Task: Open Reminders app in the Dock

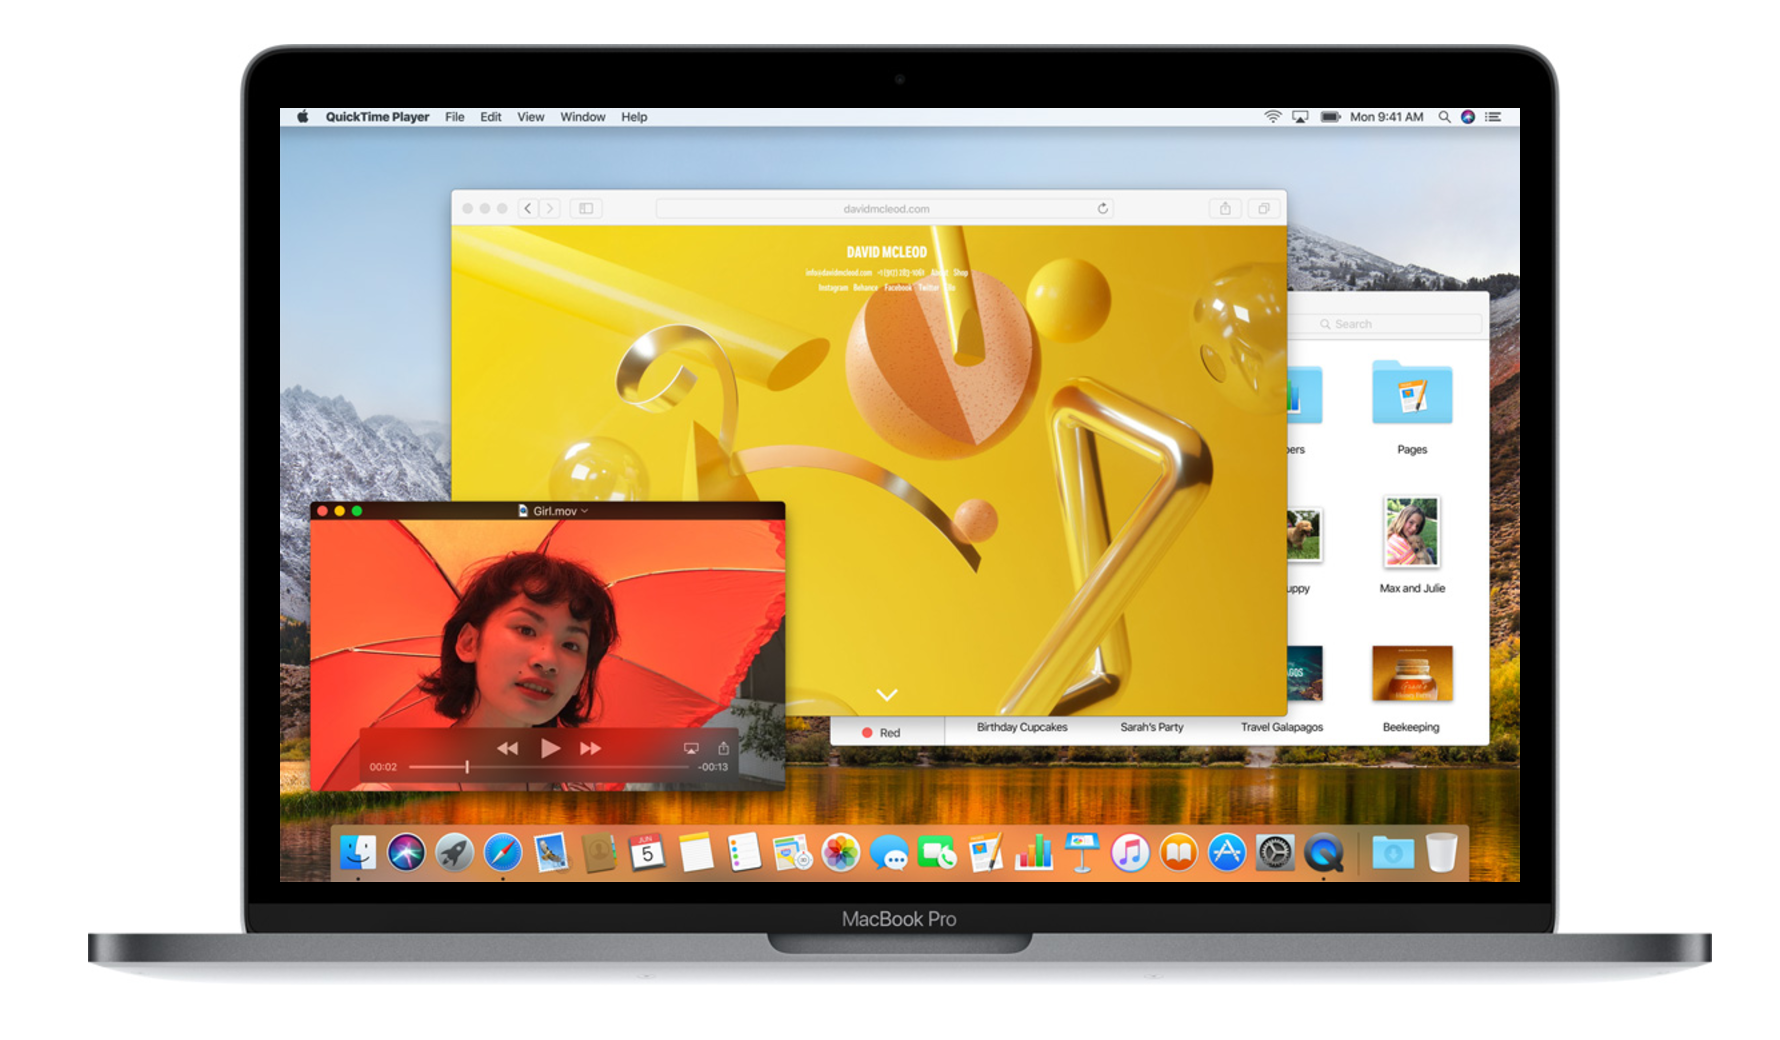Action: coord(744,853)
